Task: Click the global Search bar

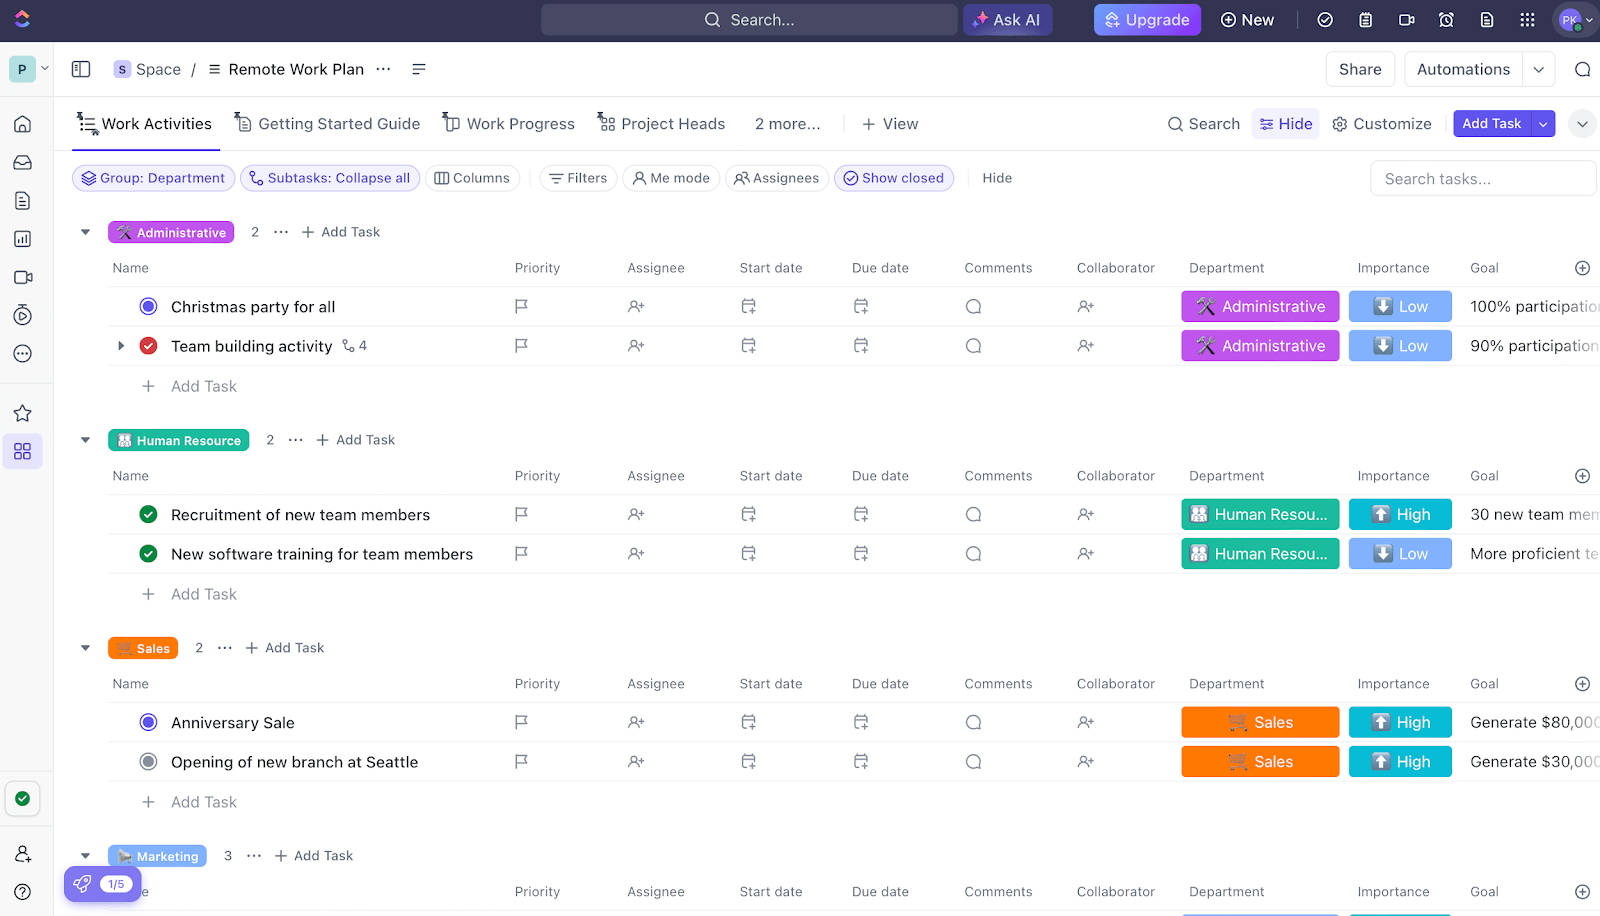Action: 749,20
